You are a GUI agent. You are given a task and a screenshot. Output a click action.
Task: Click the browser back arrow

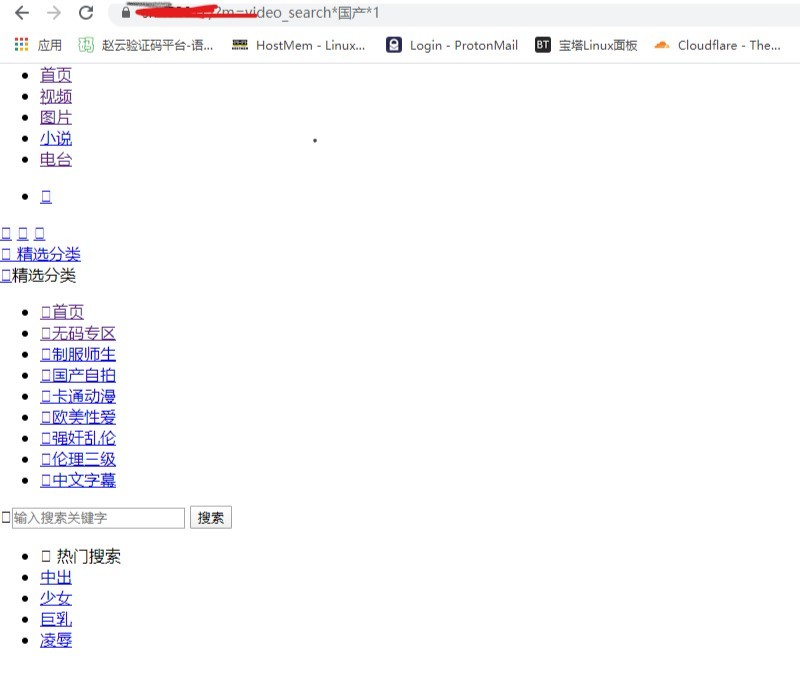click(20, 13)
